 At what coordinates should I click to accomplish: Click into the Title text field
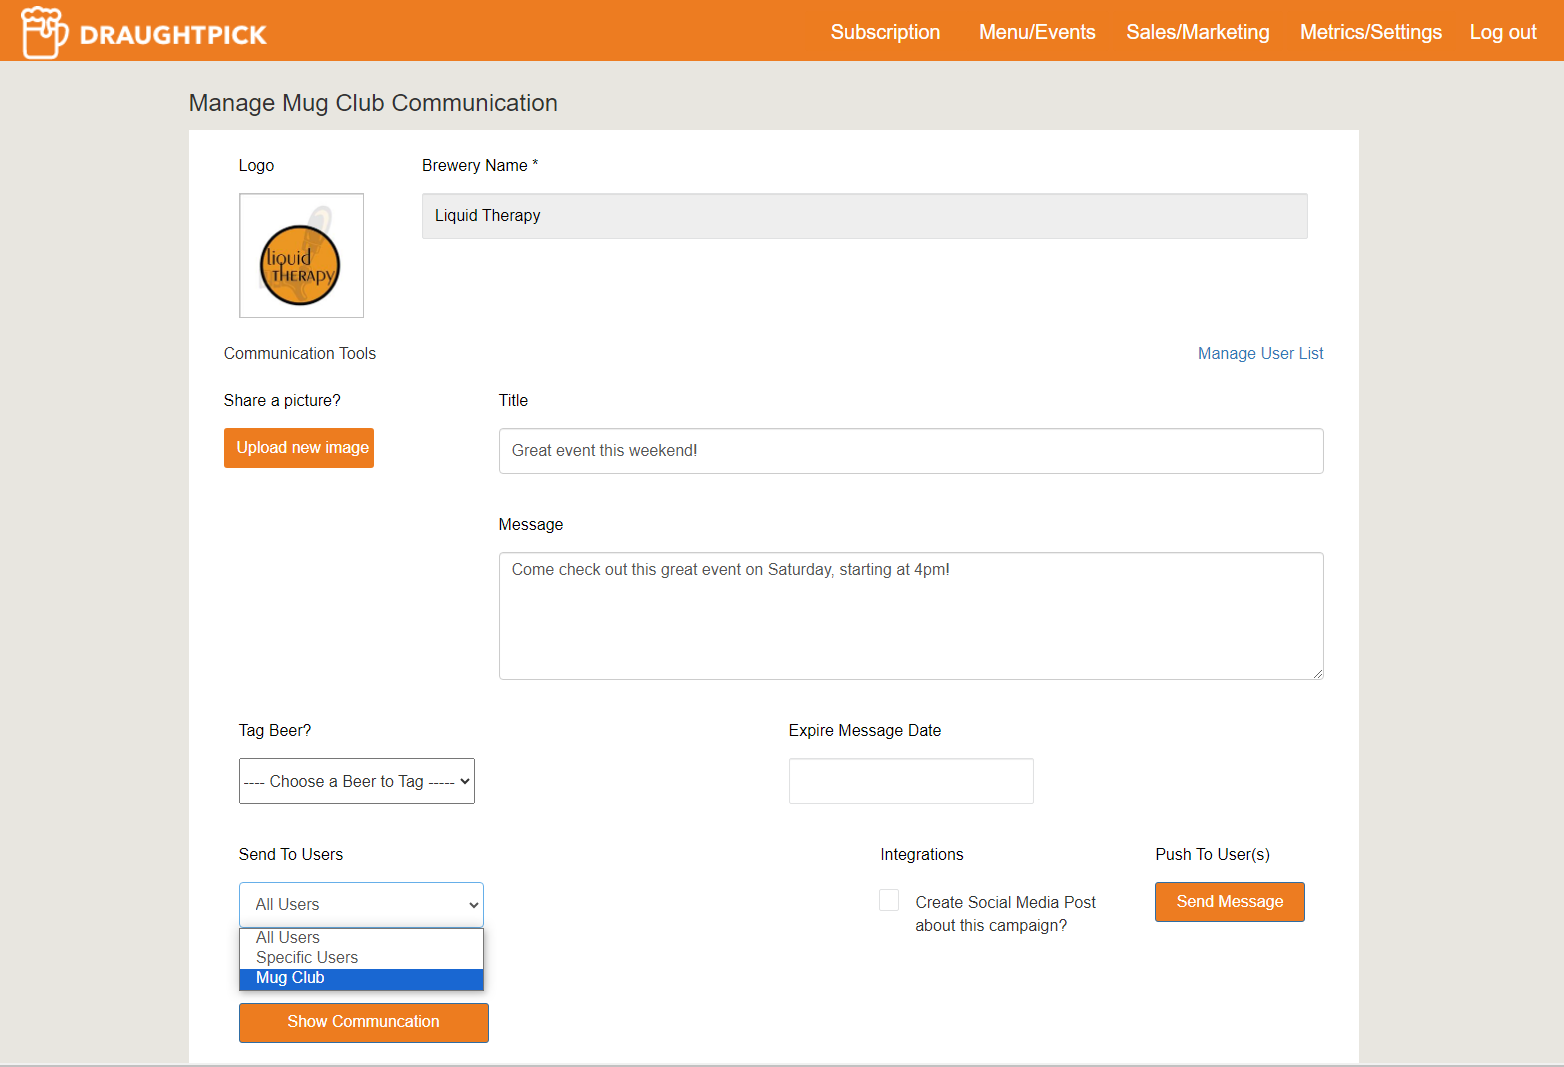click(910, 451)
